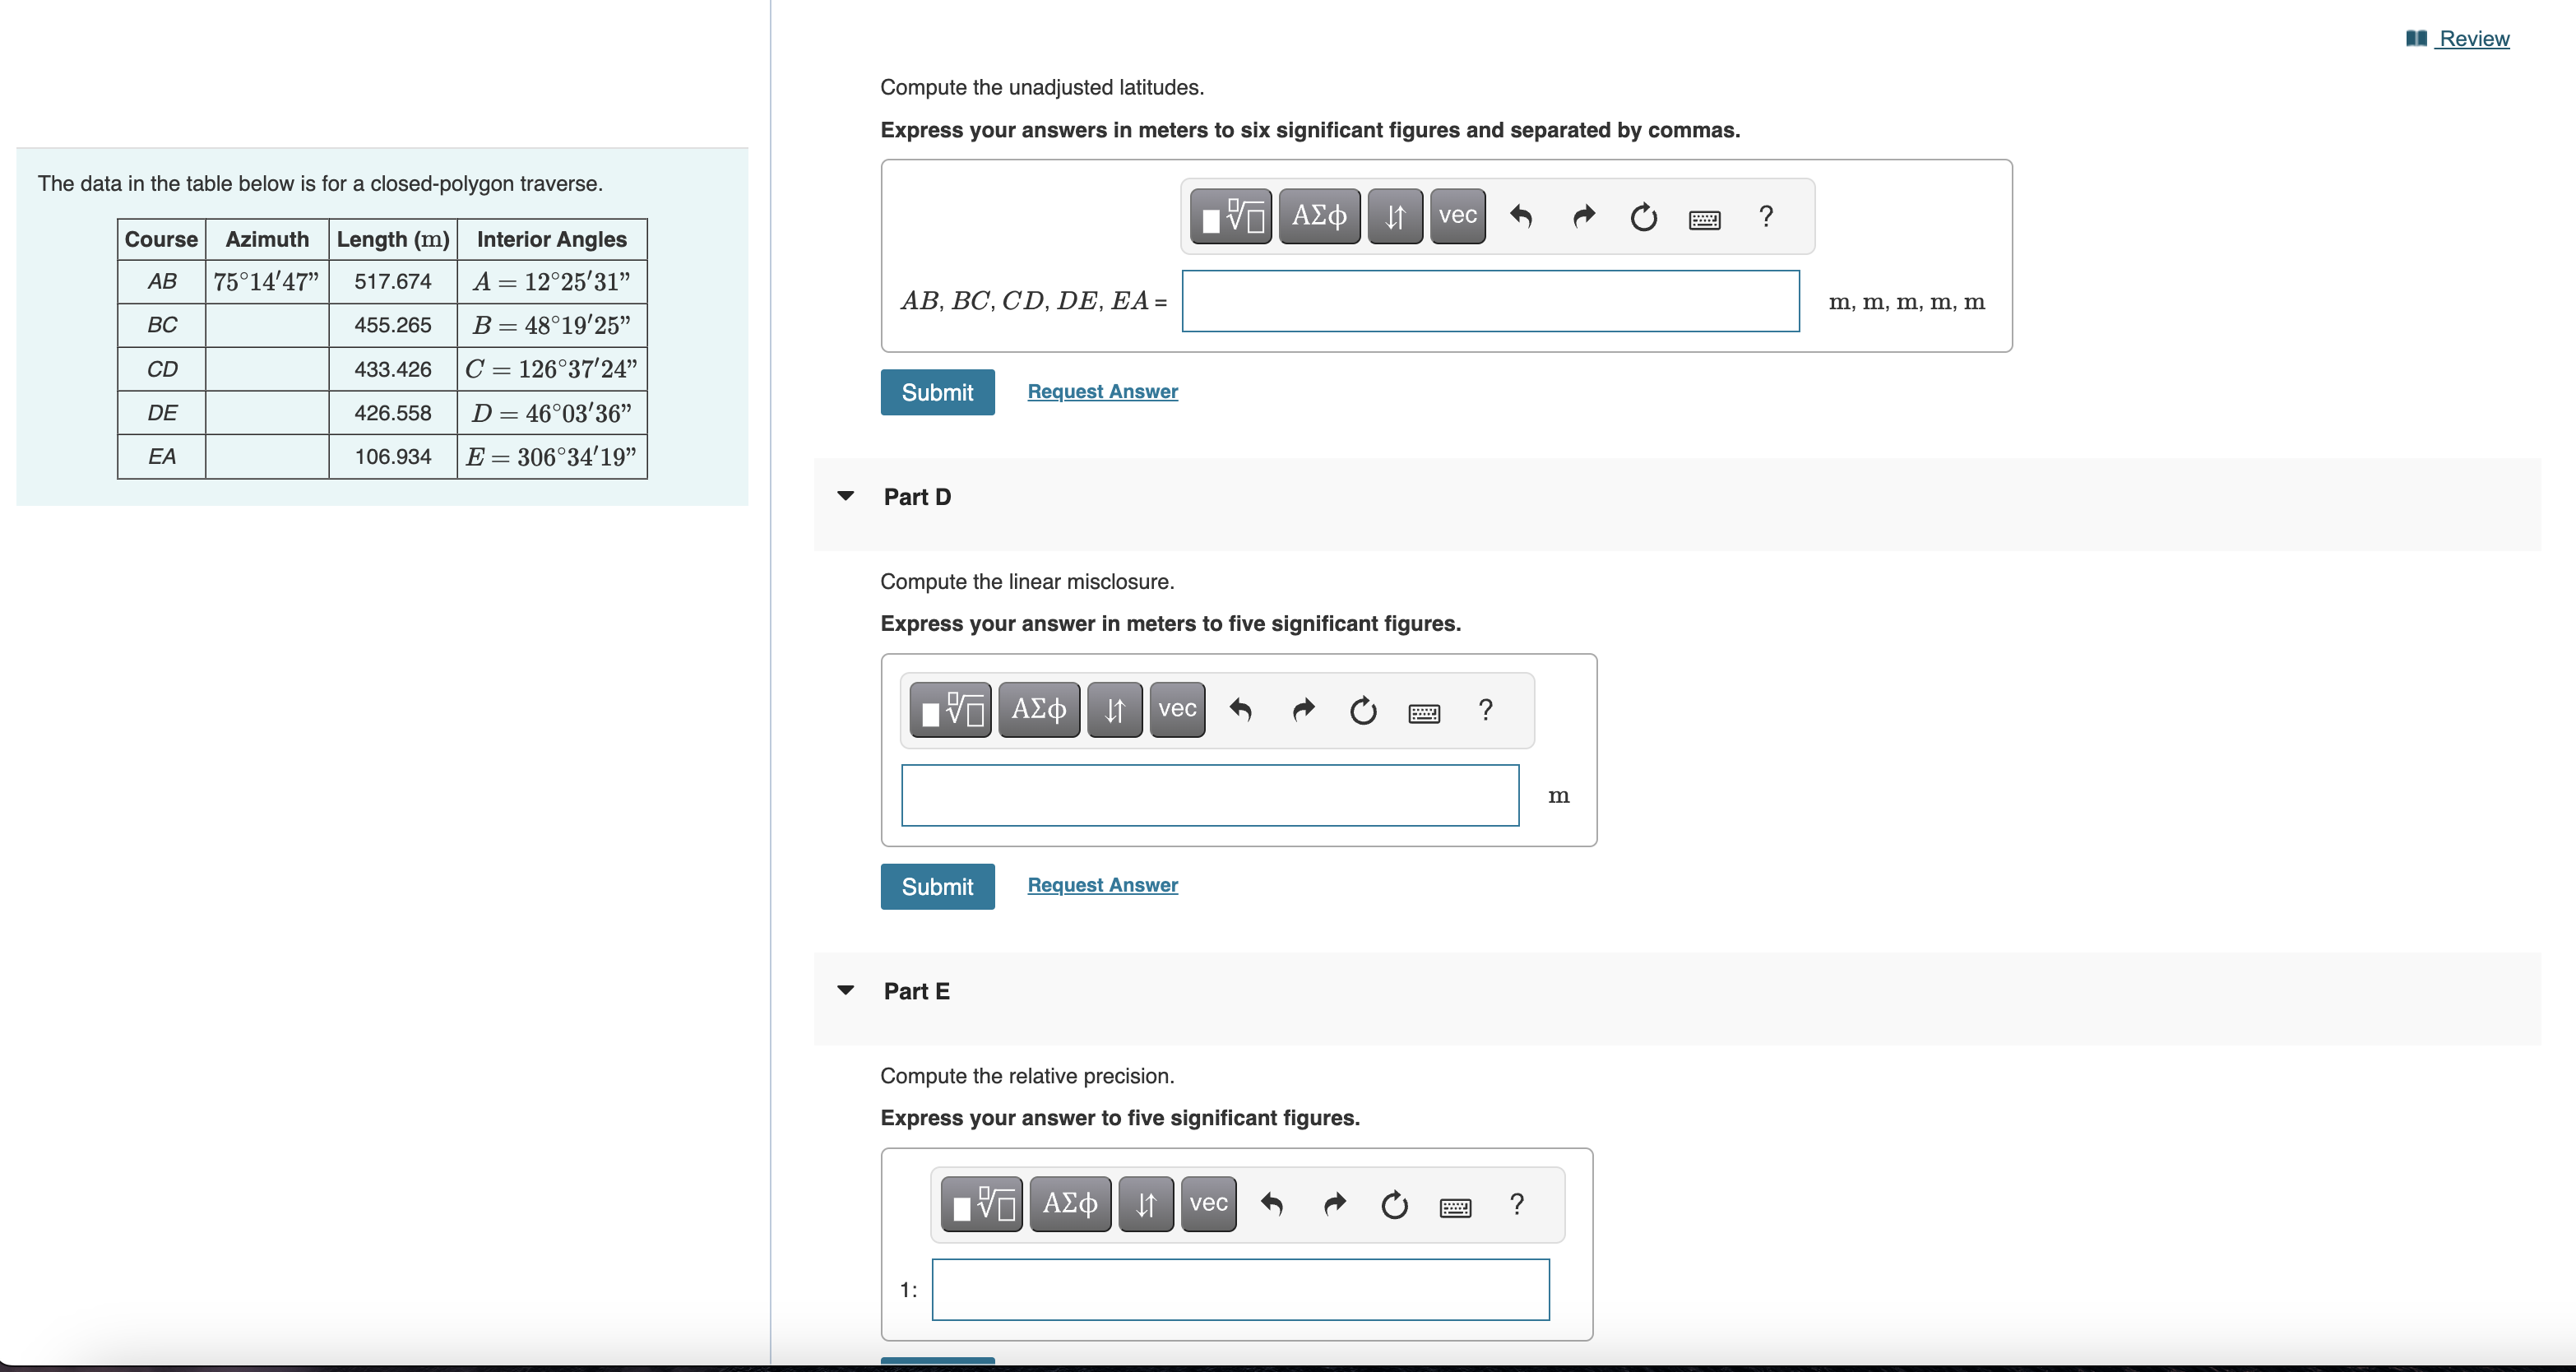The height and width of the screenshot is (1372, 2576).
Task: Undo last entry using the latitudes toolbar arrow
Action: 1521,215
